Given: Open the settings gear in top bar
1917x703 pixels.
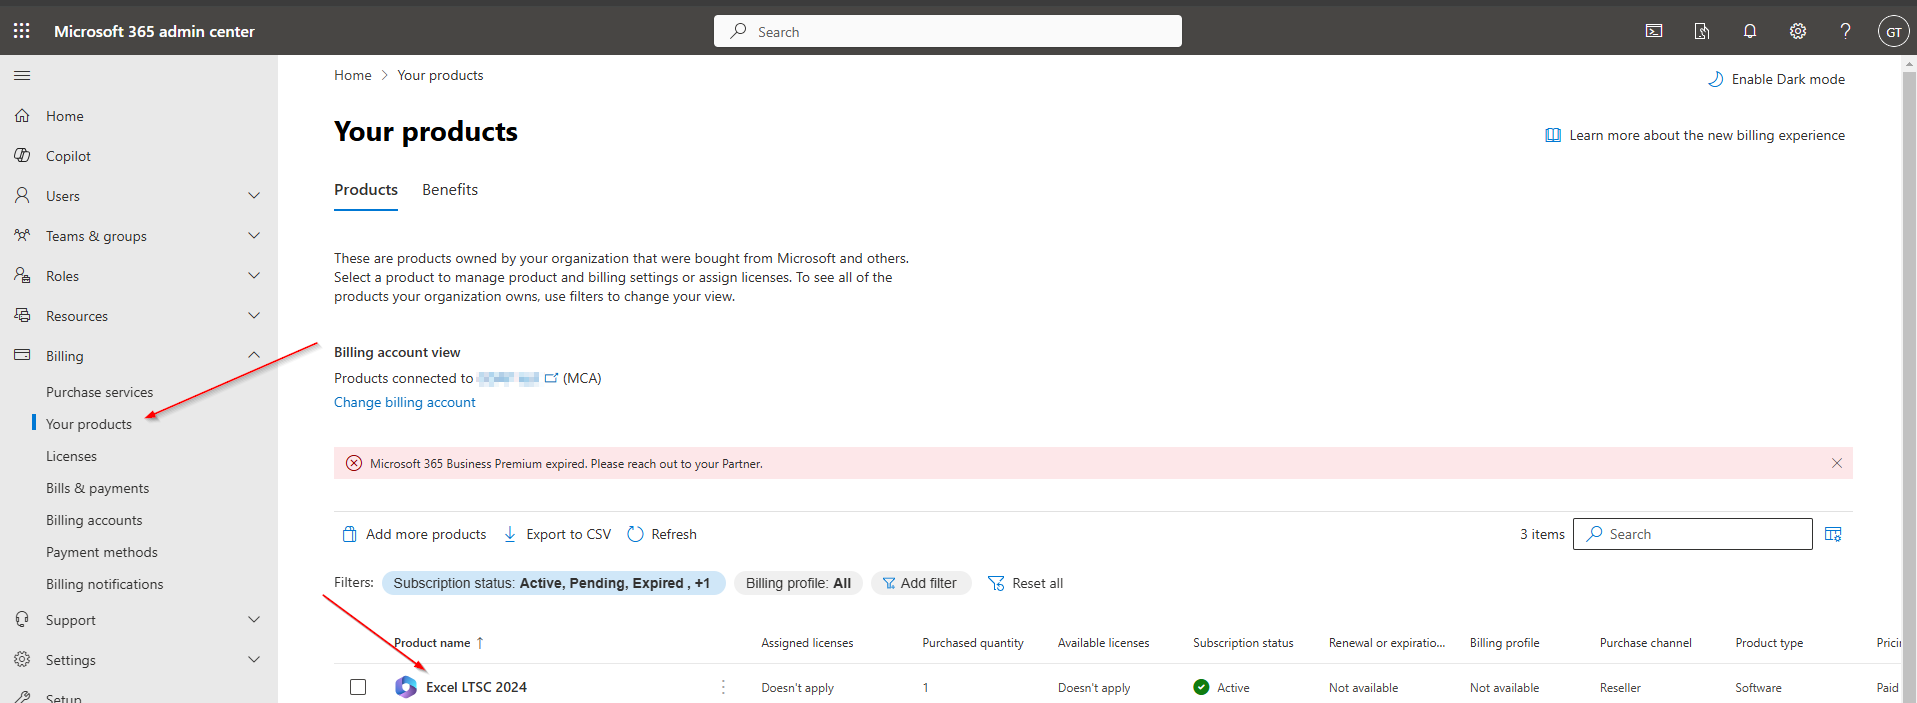Looking at the screenshot, I should coord(1798,31).
